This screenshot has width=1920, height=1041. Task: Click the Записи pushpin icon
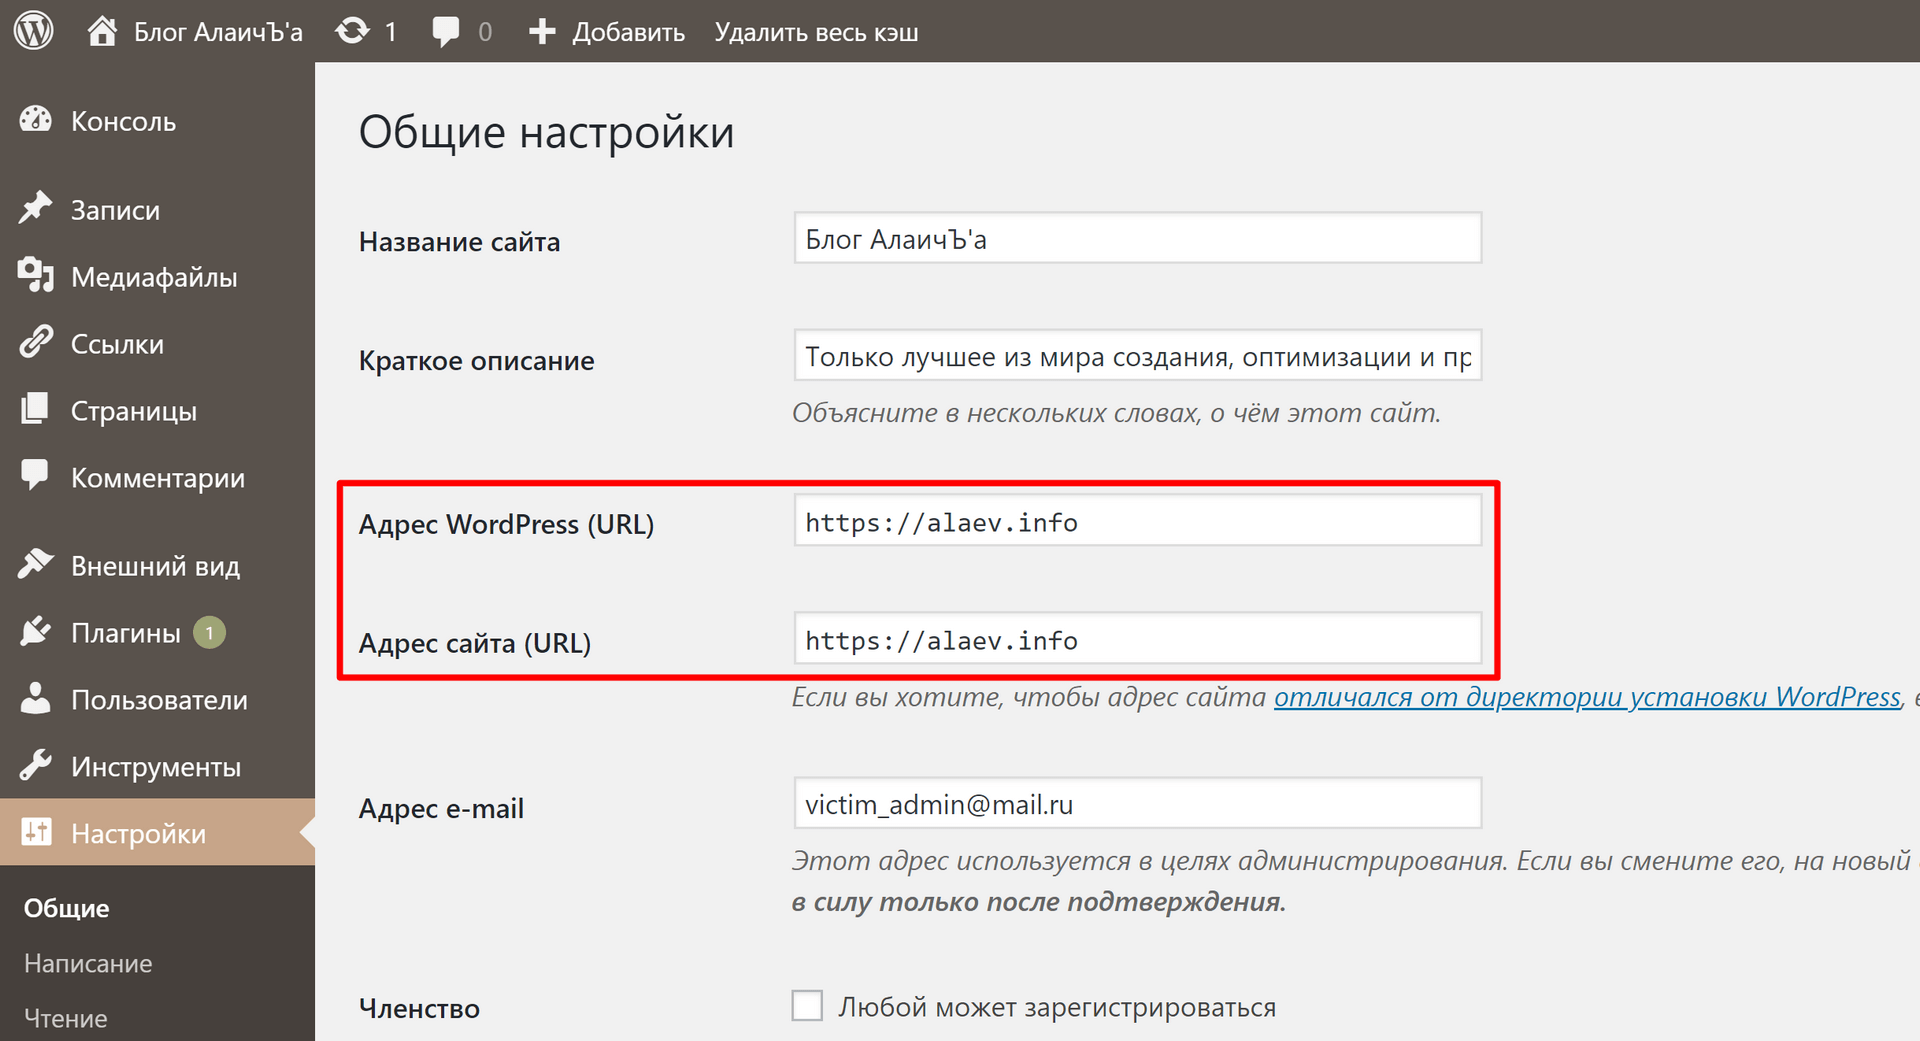[x=36, y=209]
